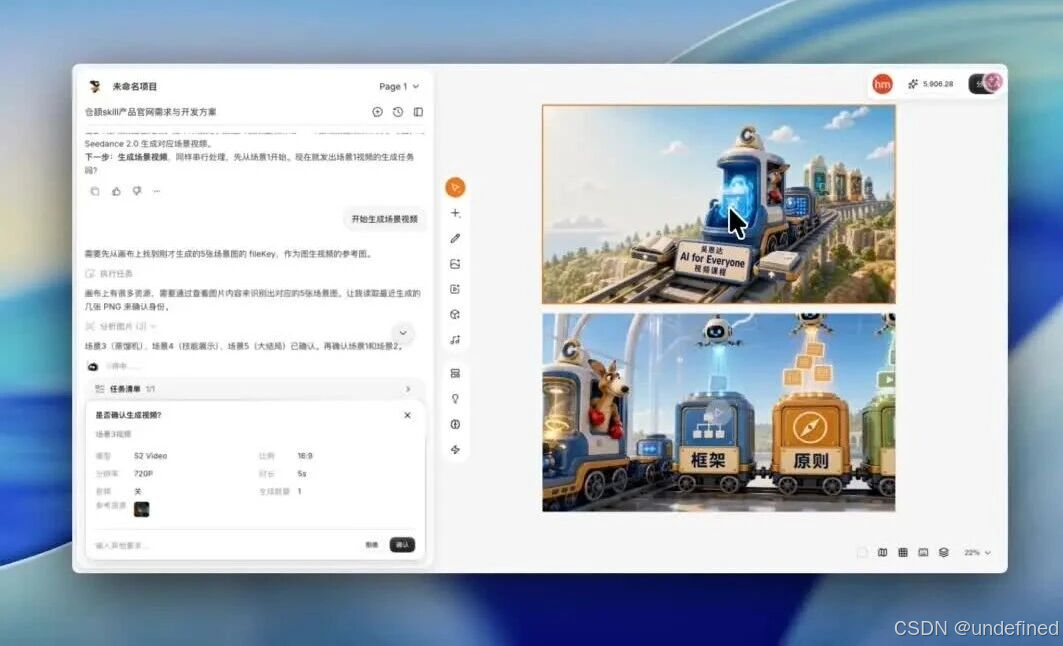
Task: Select the video generation tool icon
Action: click(456, 289)
